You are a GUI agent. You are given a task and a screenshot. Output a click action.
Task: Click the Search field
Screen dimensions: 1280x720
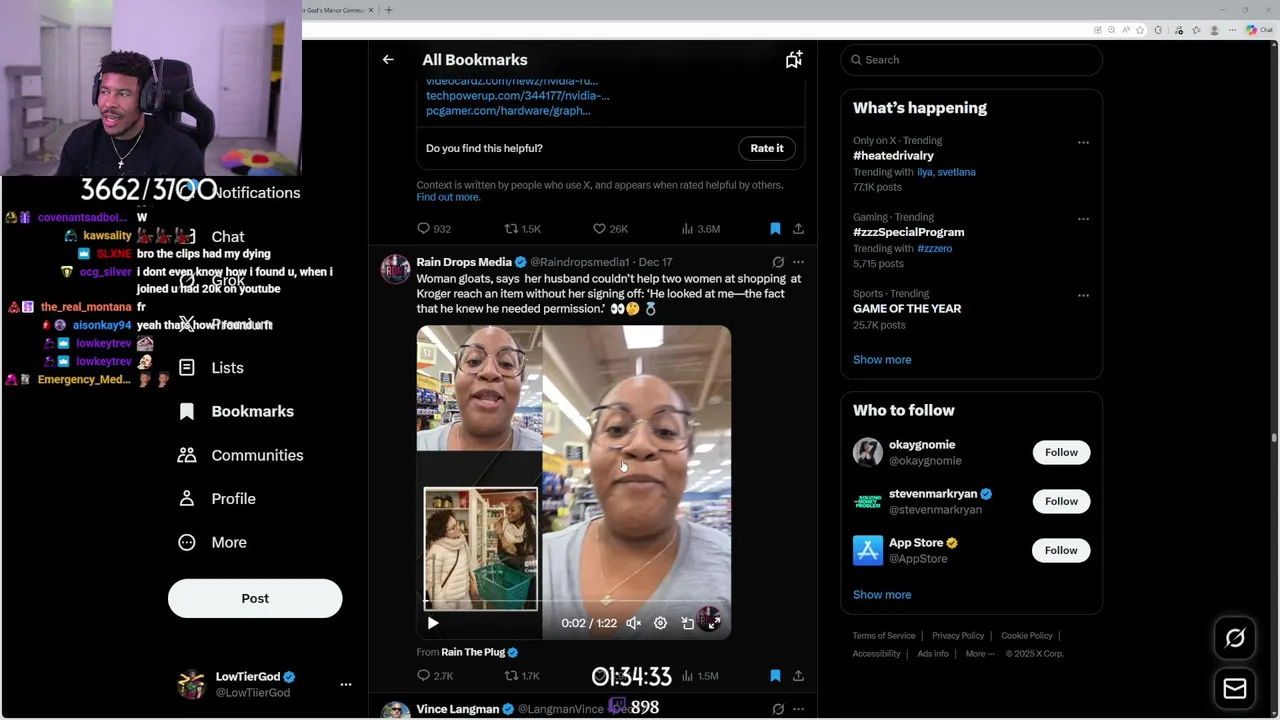pos(971,60)
